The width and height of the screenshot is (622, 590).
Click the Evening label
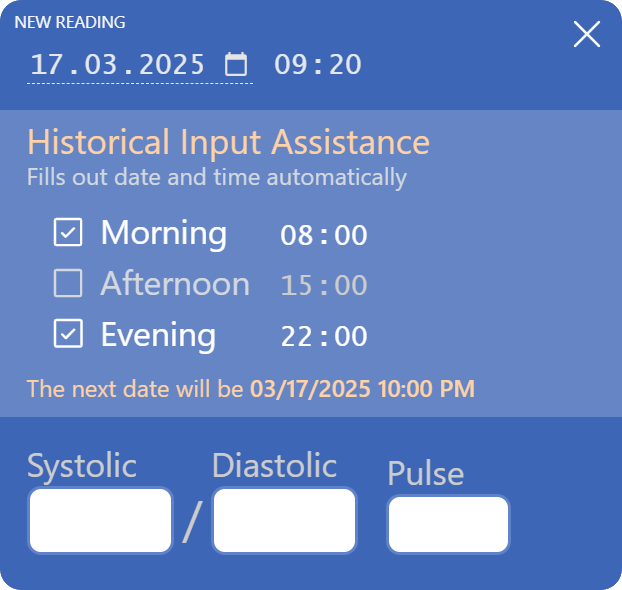click(x=158, y=335)
